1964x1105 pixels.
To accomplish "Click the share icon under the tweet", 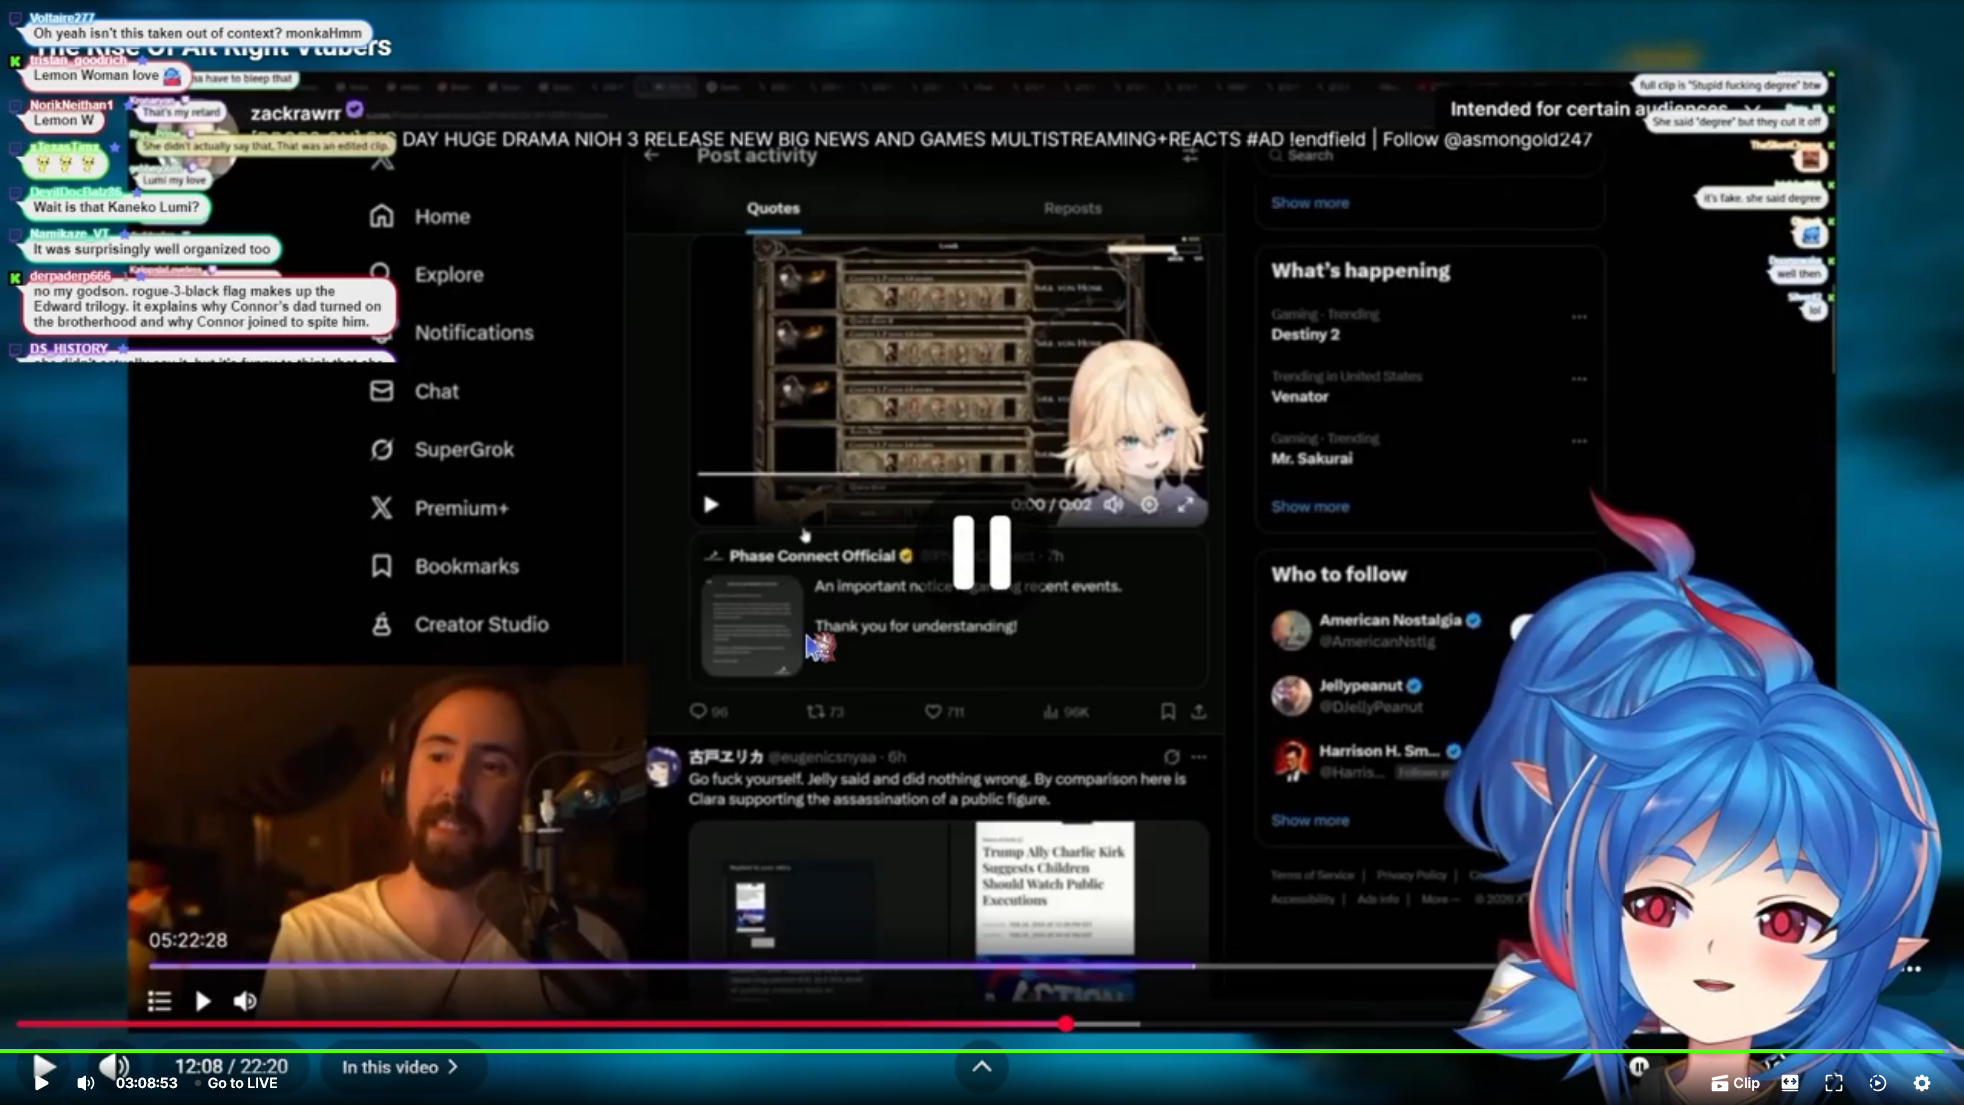I will coord(1199,711).
